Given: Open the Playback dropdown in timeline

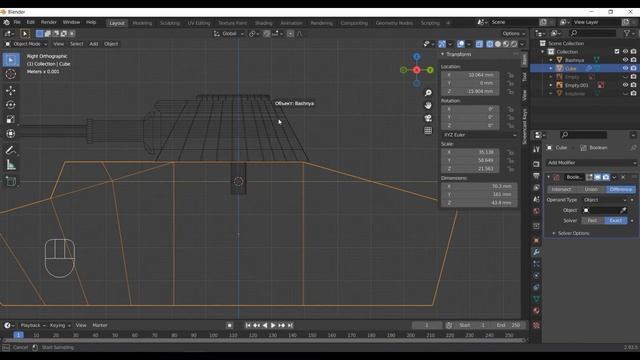Looking at the screenshot, I should [x=33, y=325].
